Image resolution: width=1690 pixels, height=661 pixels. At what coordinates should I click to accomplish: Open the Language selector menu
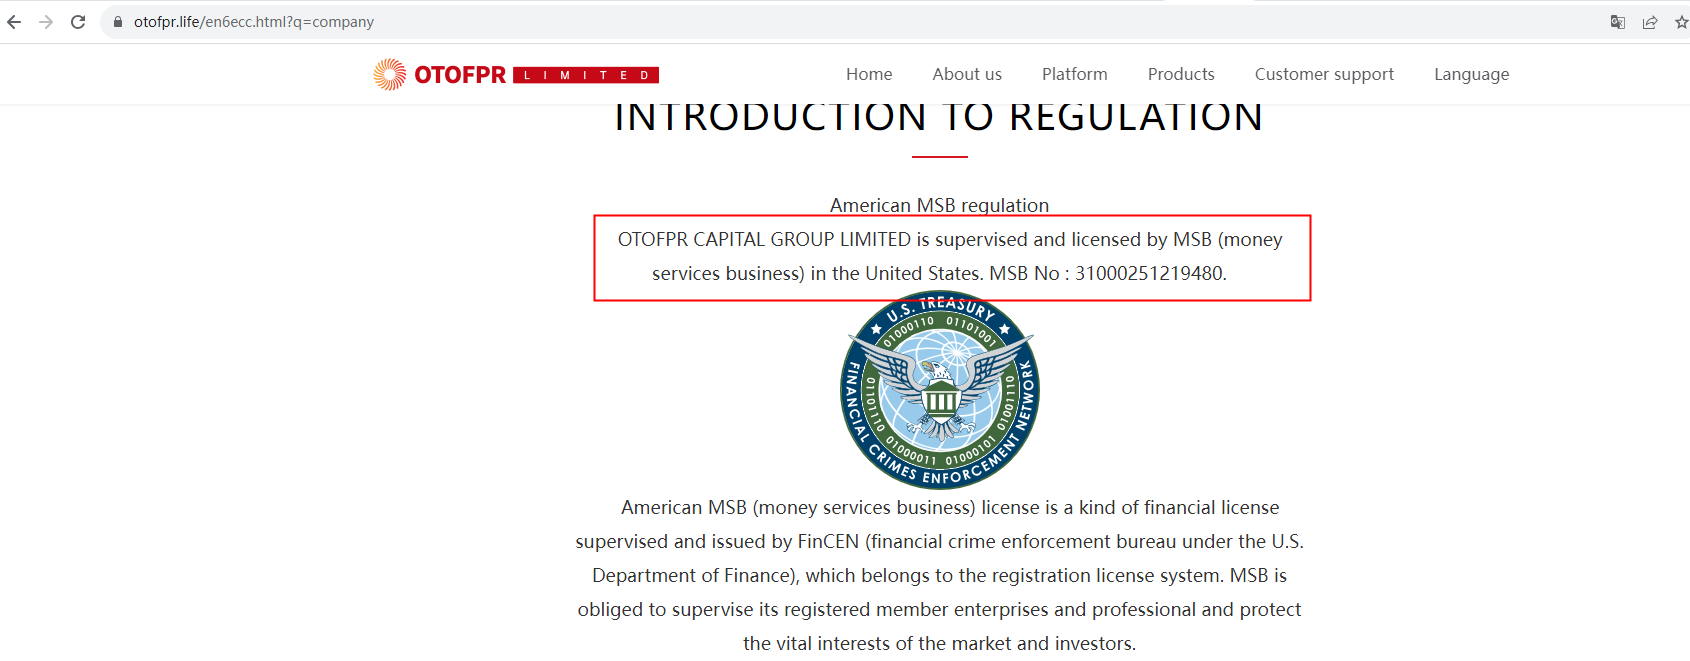pos(1472,74)
